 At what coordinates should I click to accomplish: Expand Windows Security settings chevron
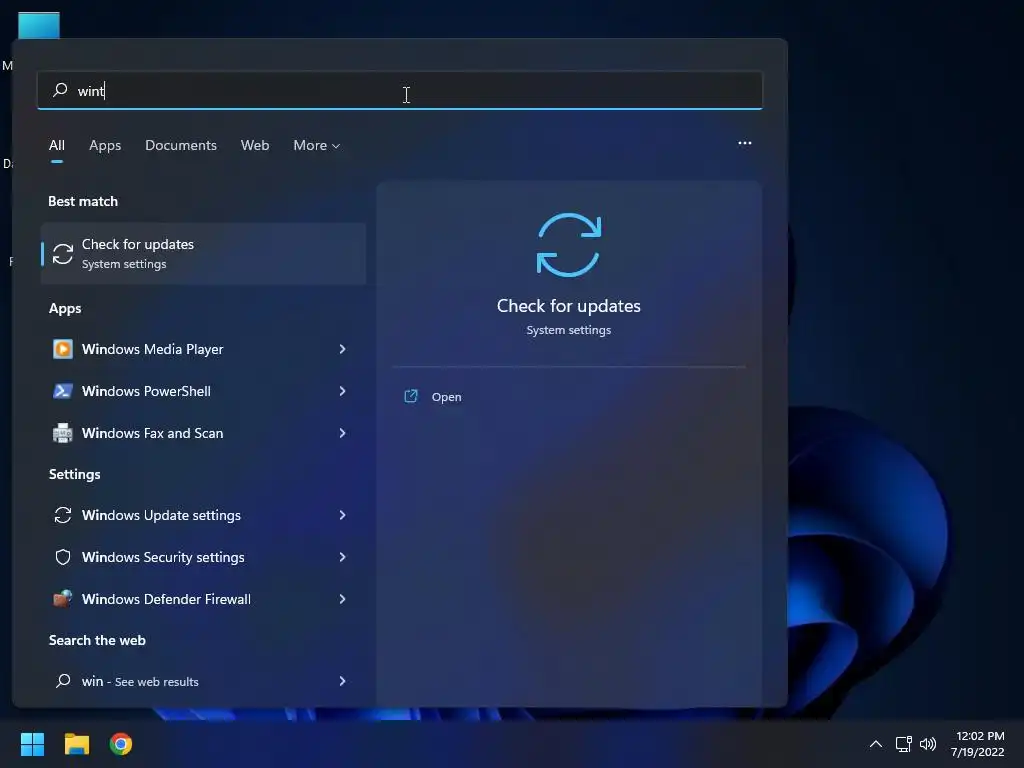tap(342, 557)
